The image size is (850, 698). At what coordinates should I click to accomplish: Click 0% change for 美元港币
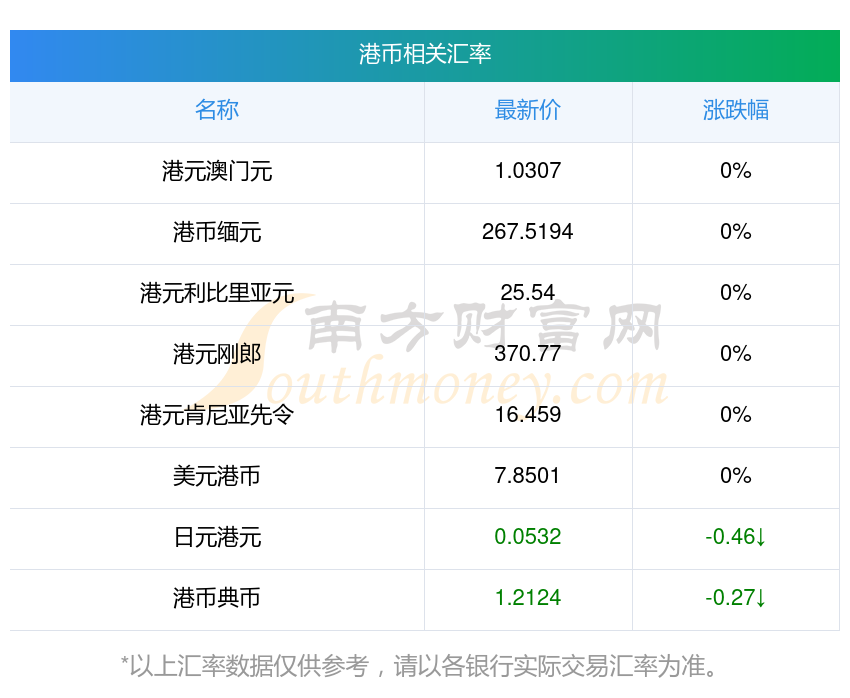pos(736,475)
